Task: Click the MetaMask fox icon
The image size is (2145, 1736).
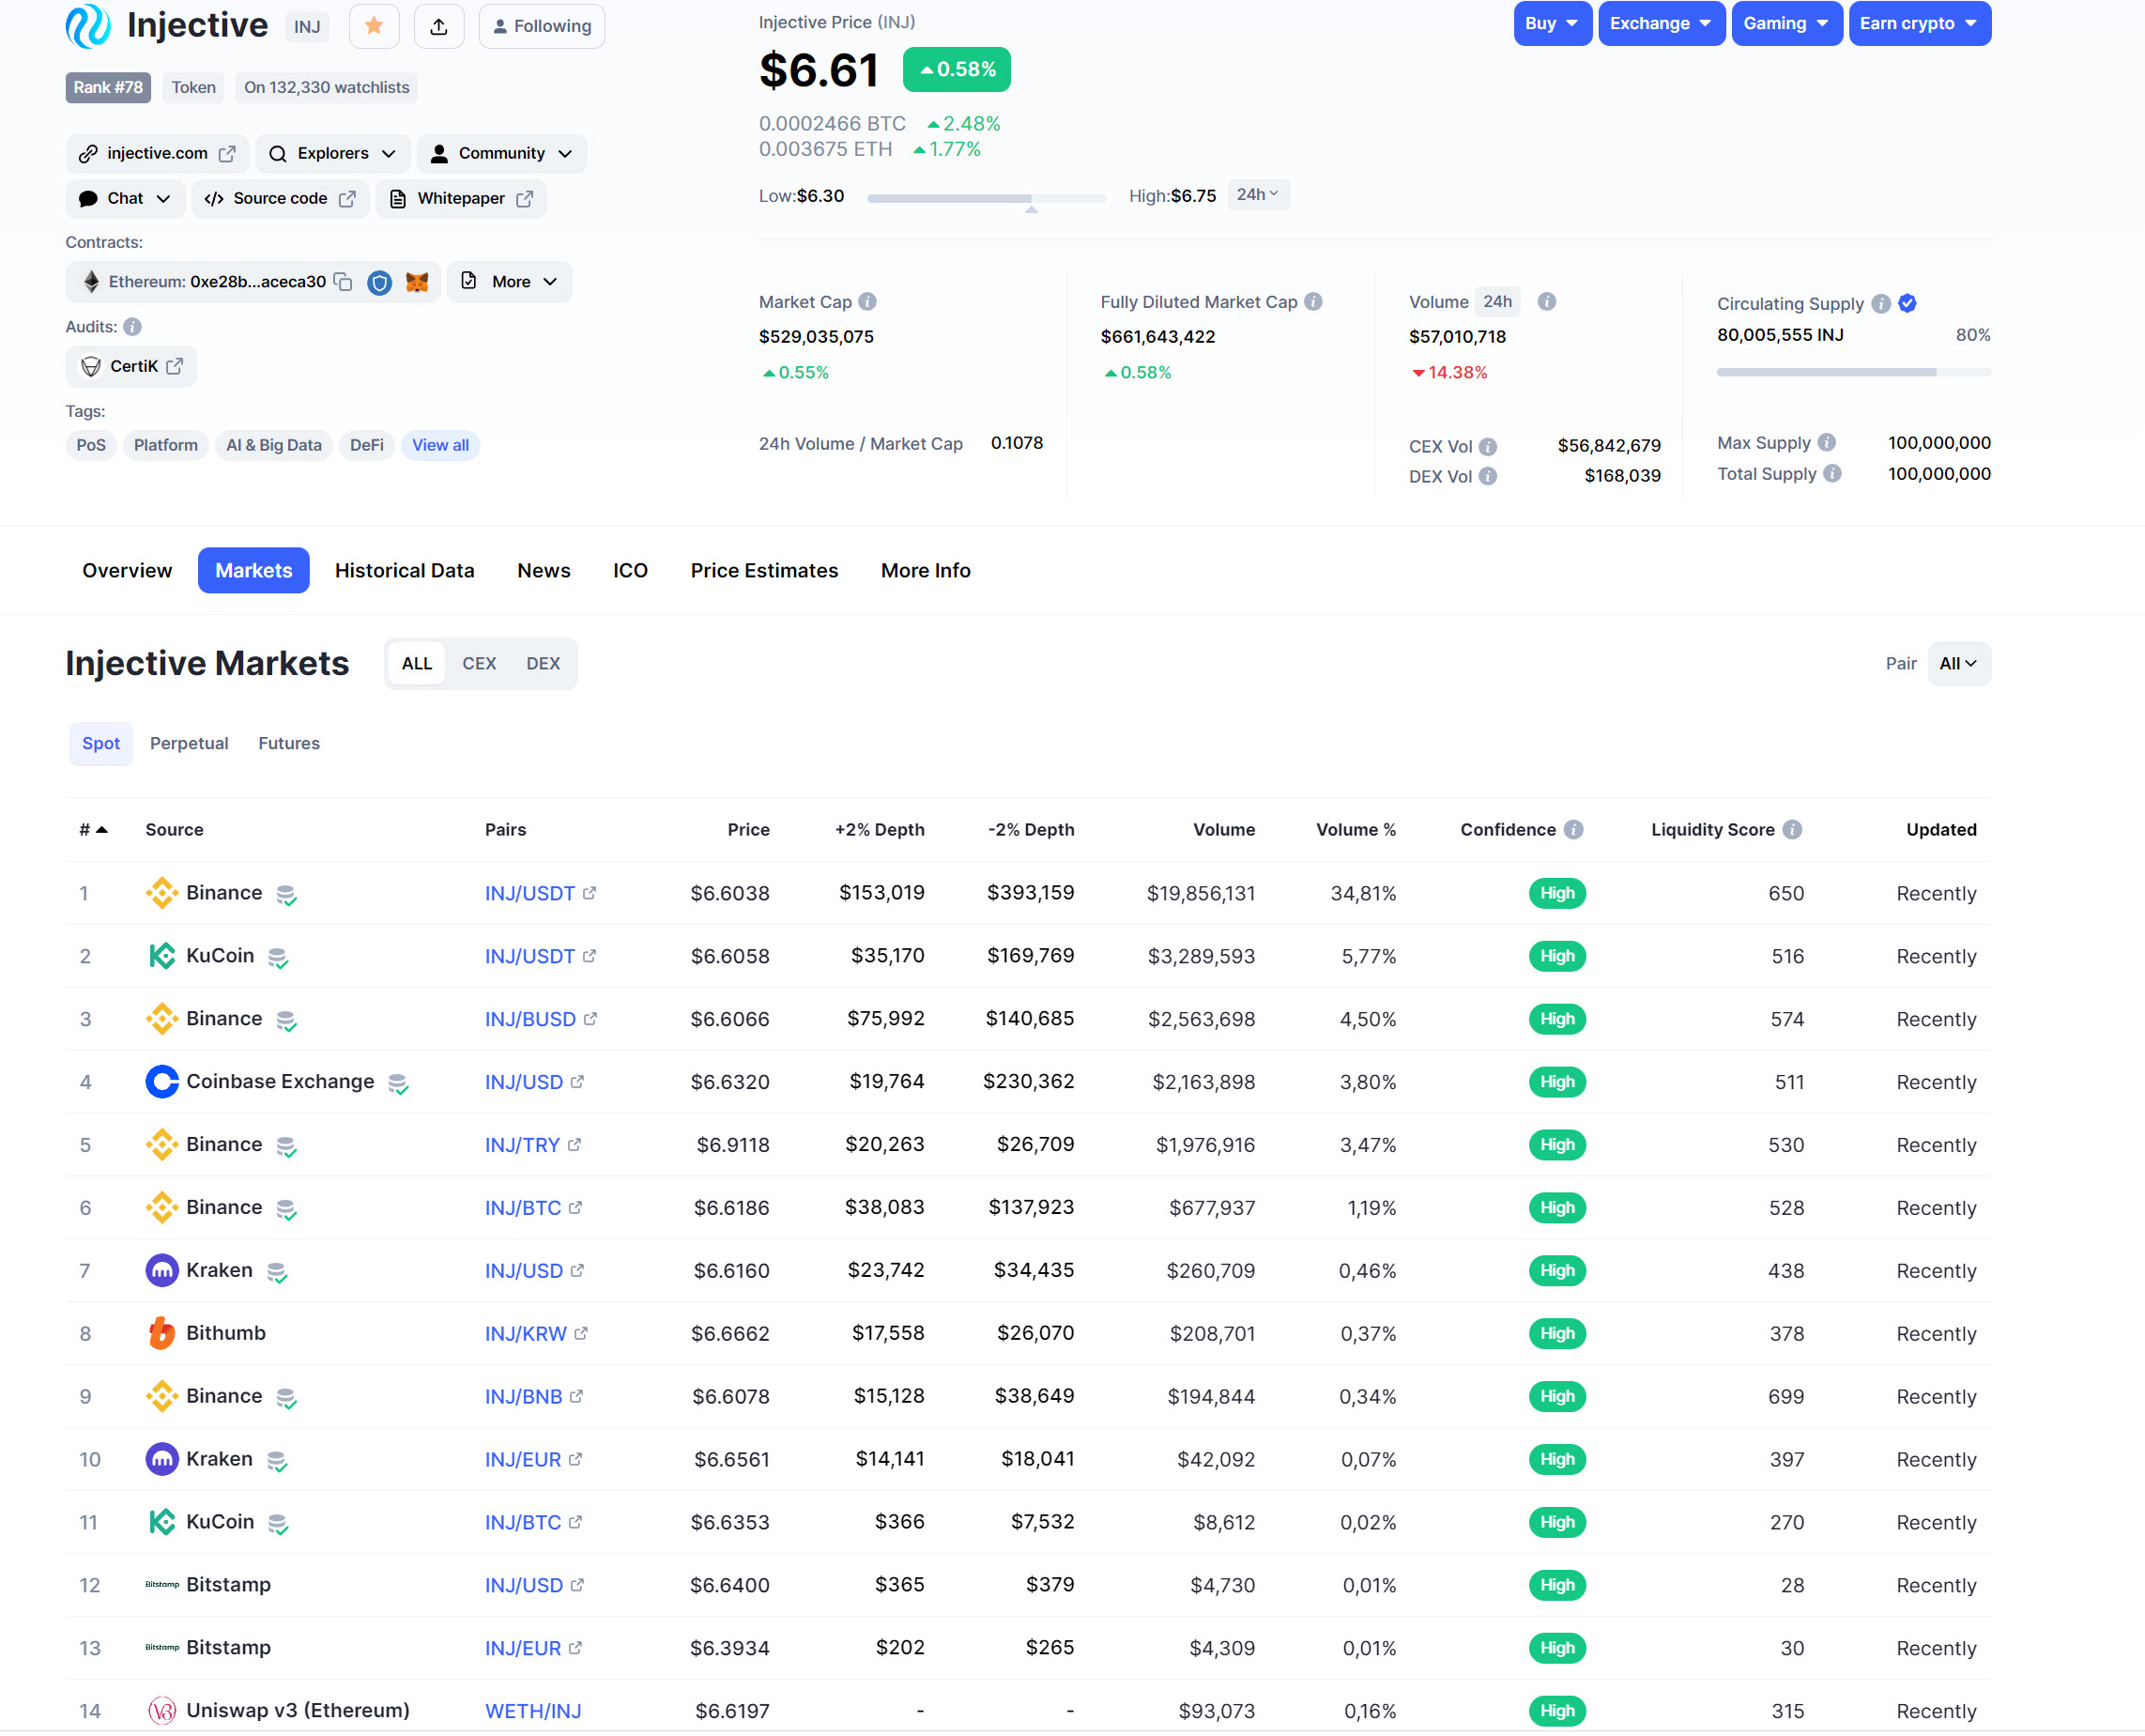Action: [417, 282]
